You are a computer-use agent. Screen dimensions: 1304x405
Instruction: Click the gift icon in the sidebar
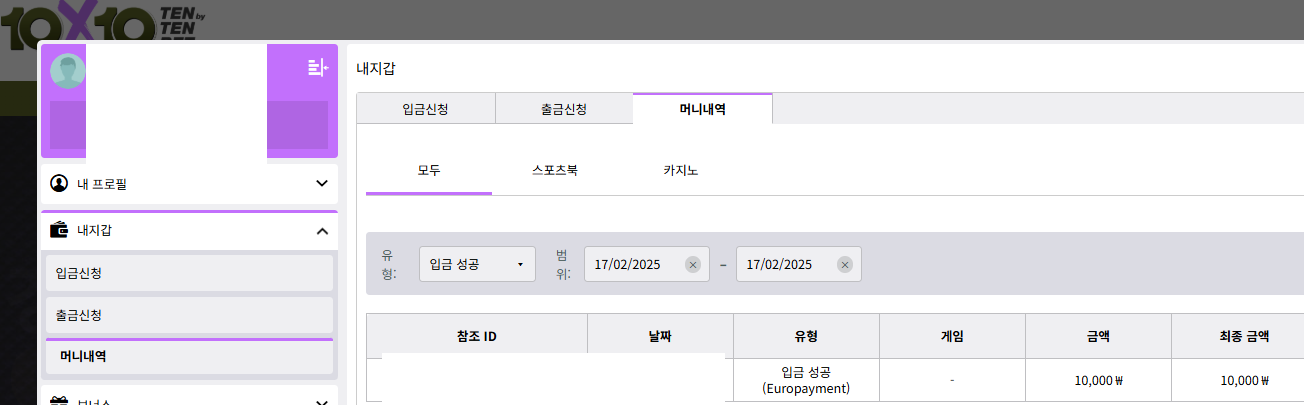click(x=59, y=401)
